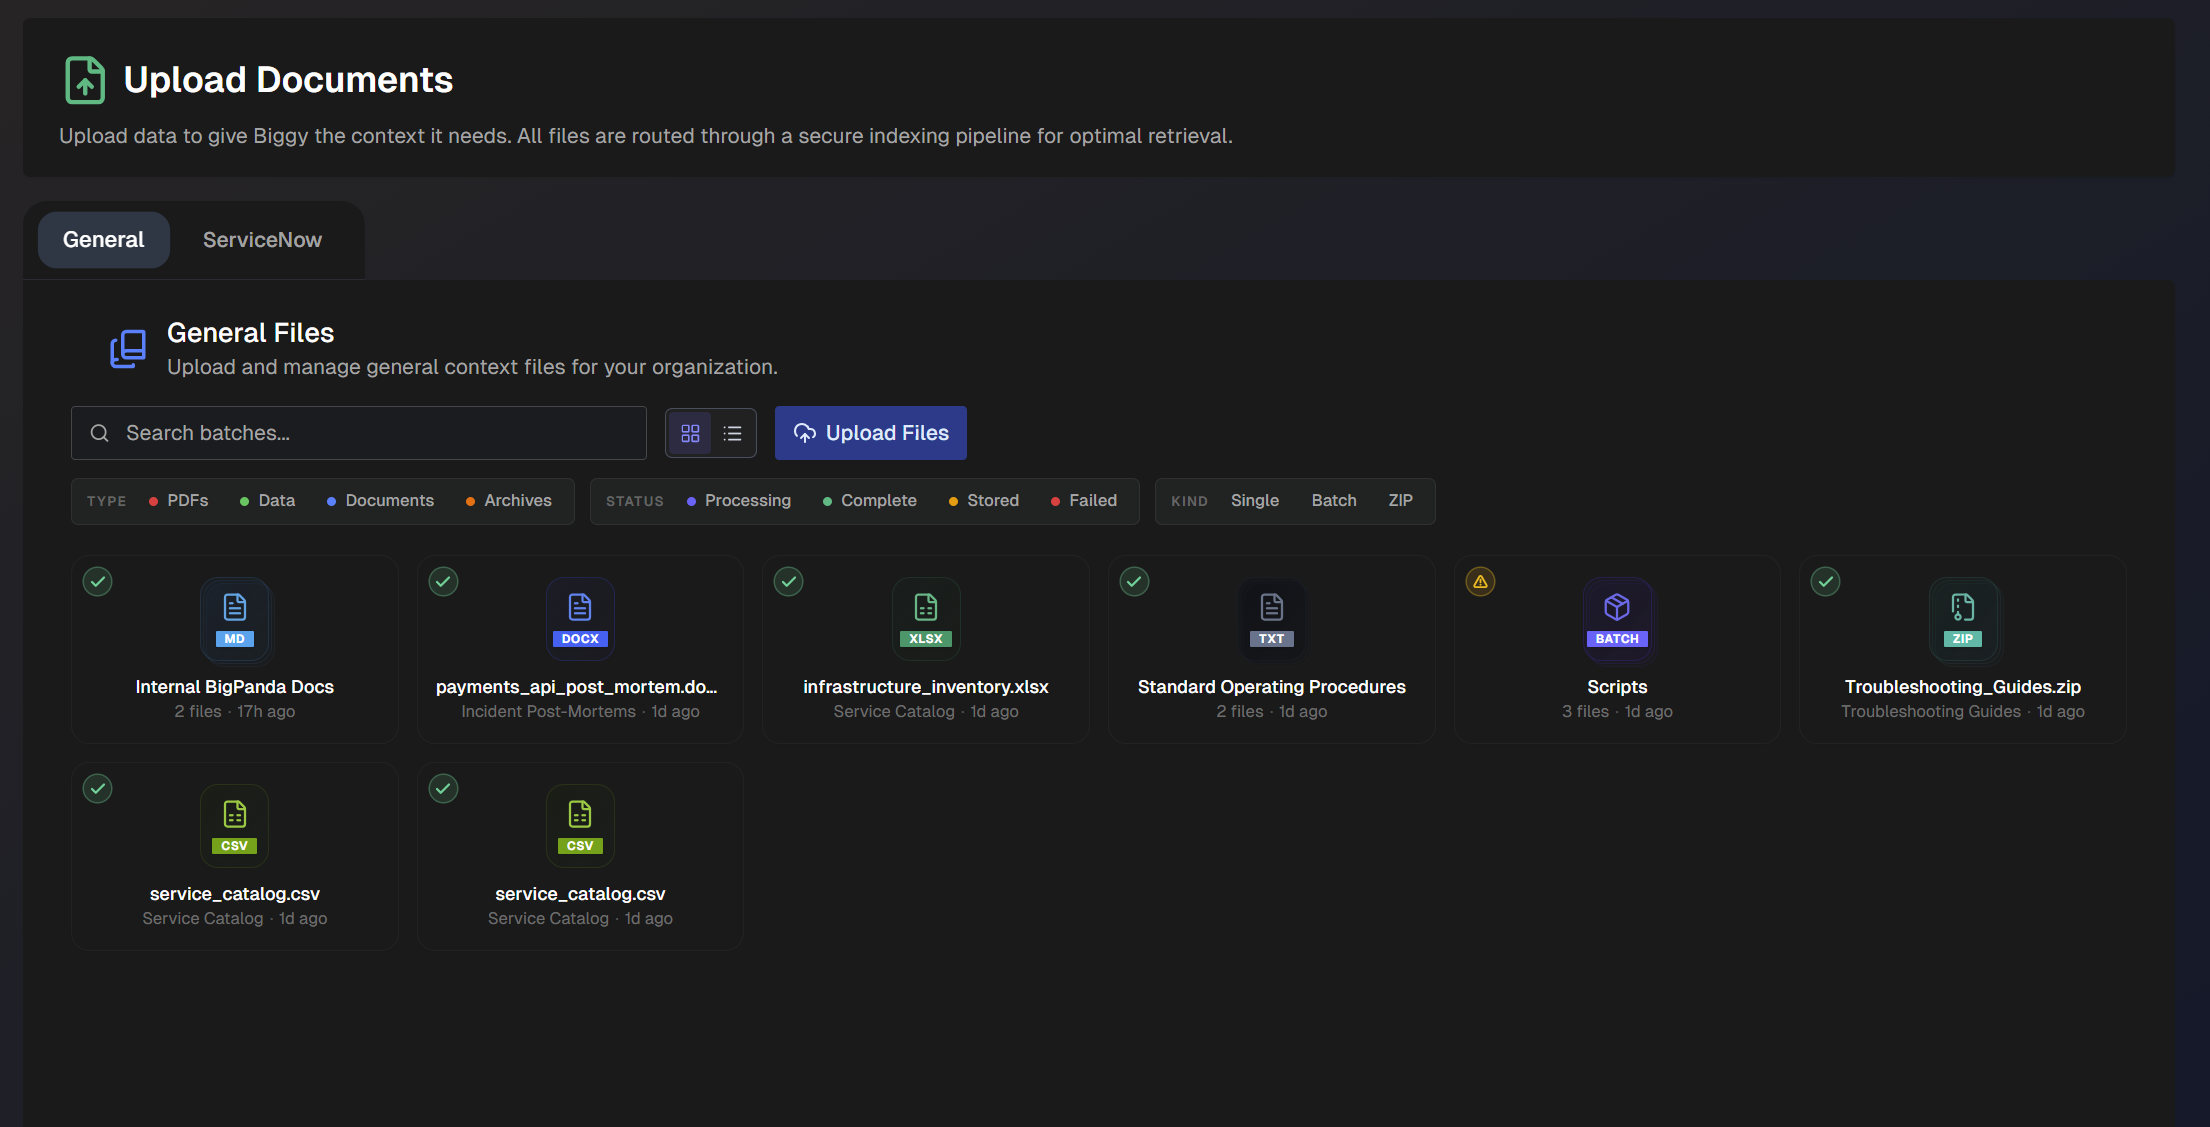The image size is (2210, 1127).
Task: Click 'Incident Post-Mortems · 1d ago' subtitle
Action: coord(580,712)
